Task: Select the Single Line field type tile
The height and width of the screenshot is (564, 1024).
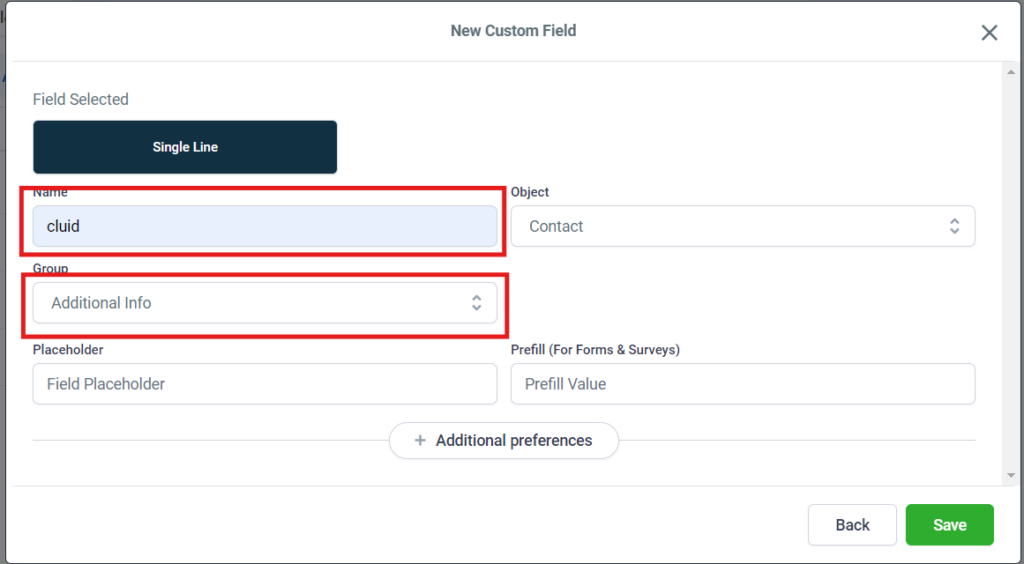Action: click(x=185, y=147)
